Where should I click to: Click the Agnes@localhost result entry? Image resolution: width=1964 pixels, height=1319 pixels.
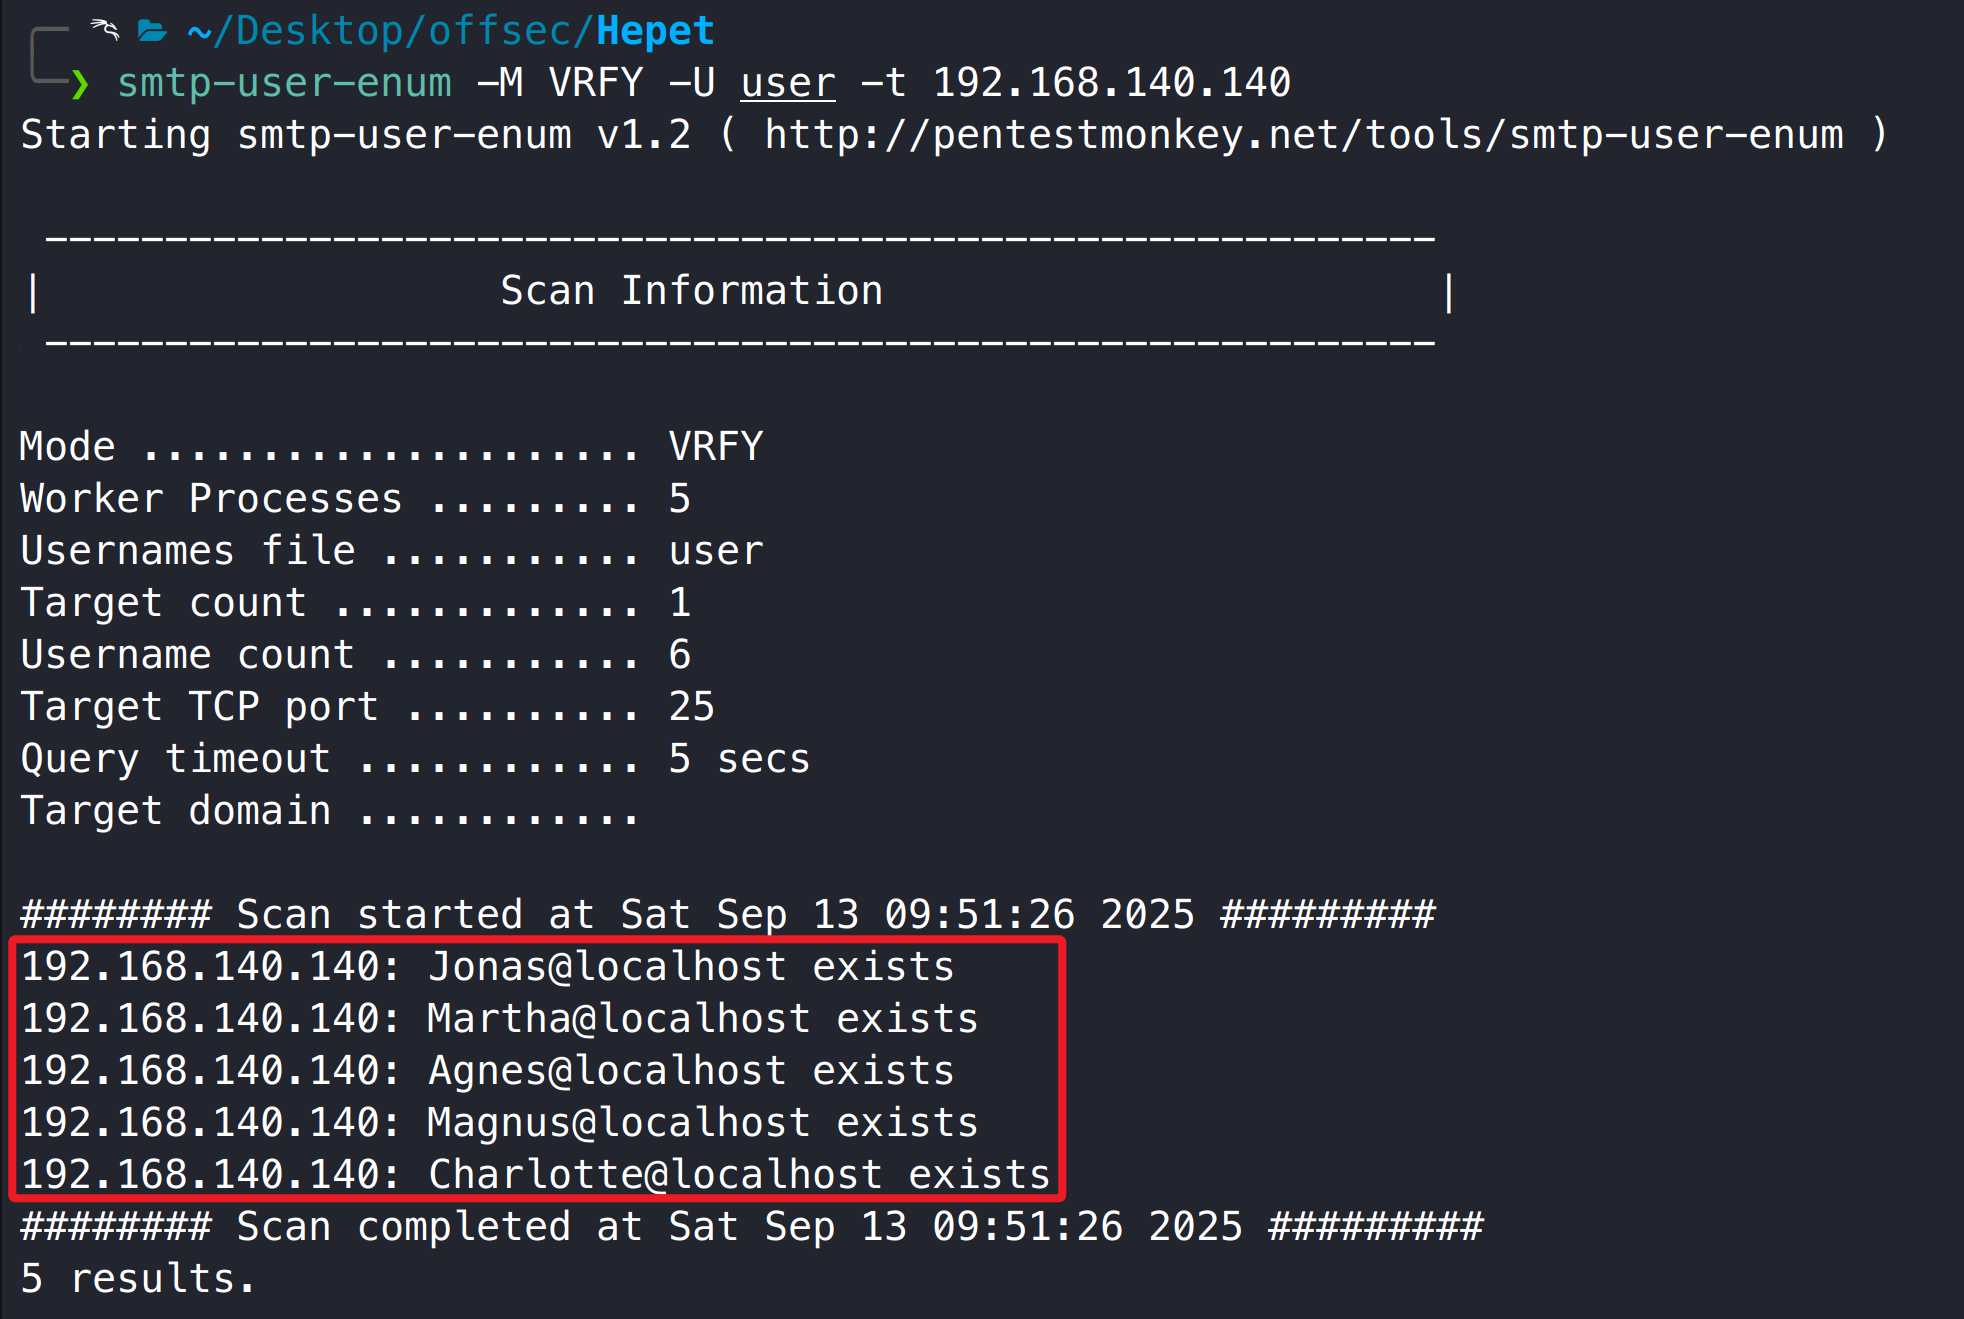[x=607, y=1071]
